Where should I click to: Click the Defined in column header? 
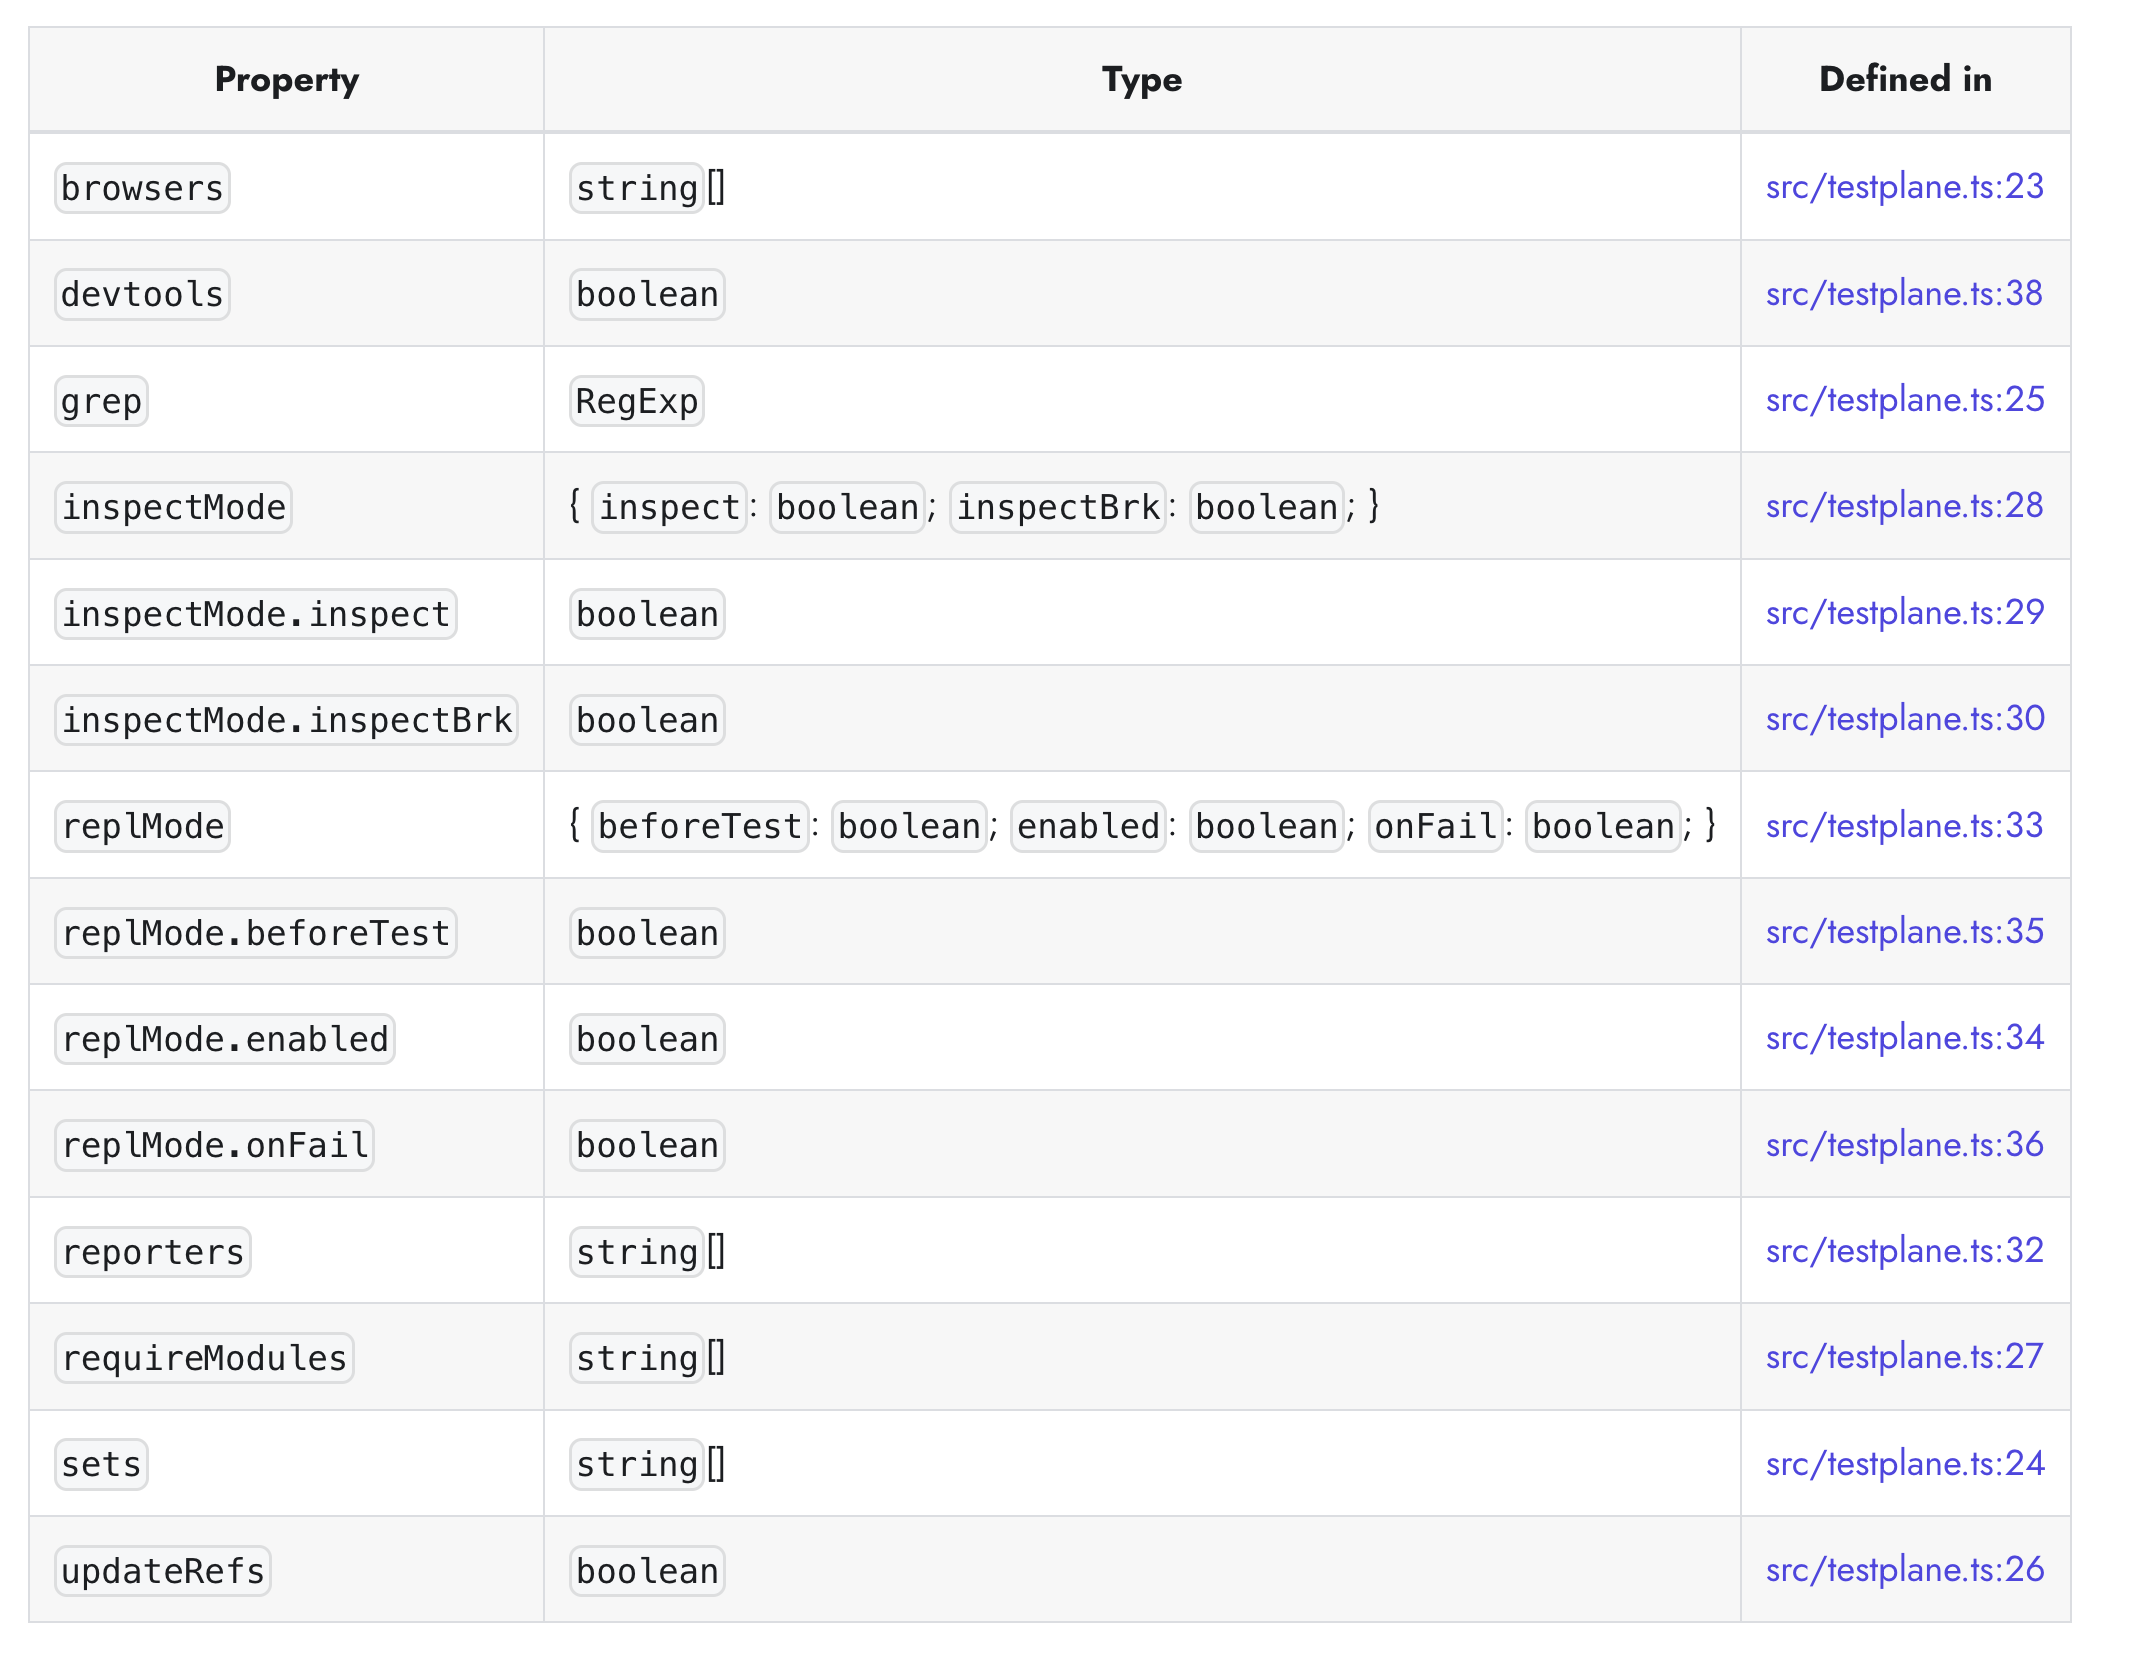click(1905, 79)
